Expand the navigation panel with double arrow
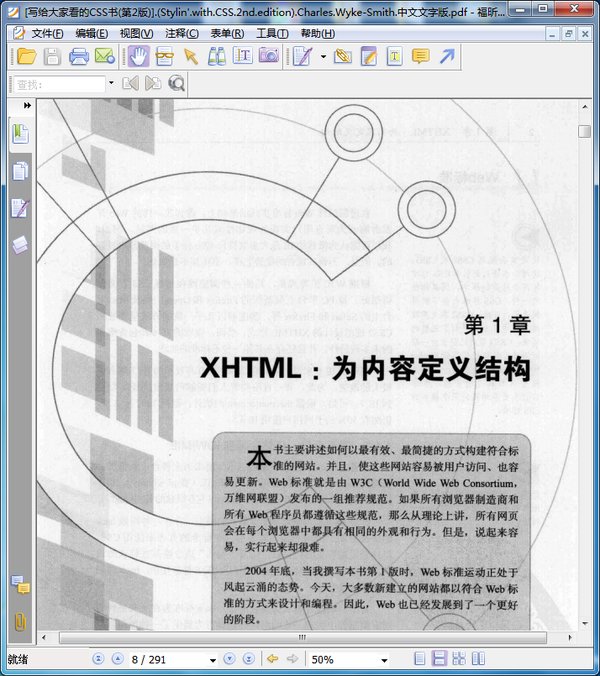This screenshot has width=600, height=676. tap(27, 105)
